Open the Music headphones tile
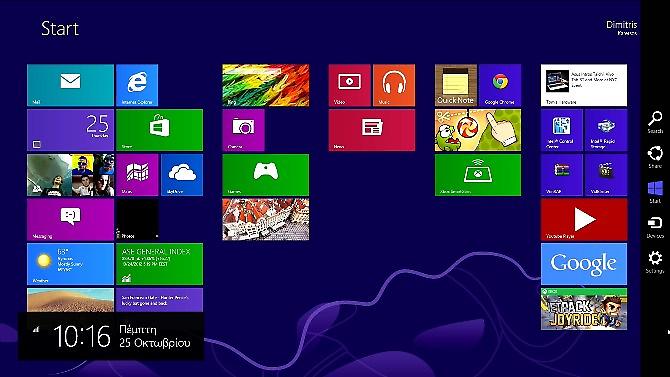The image size is (670, 377). (x=394, y=85)
